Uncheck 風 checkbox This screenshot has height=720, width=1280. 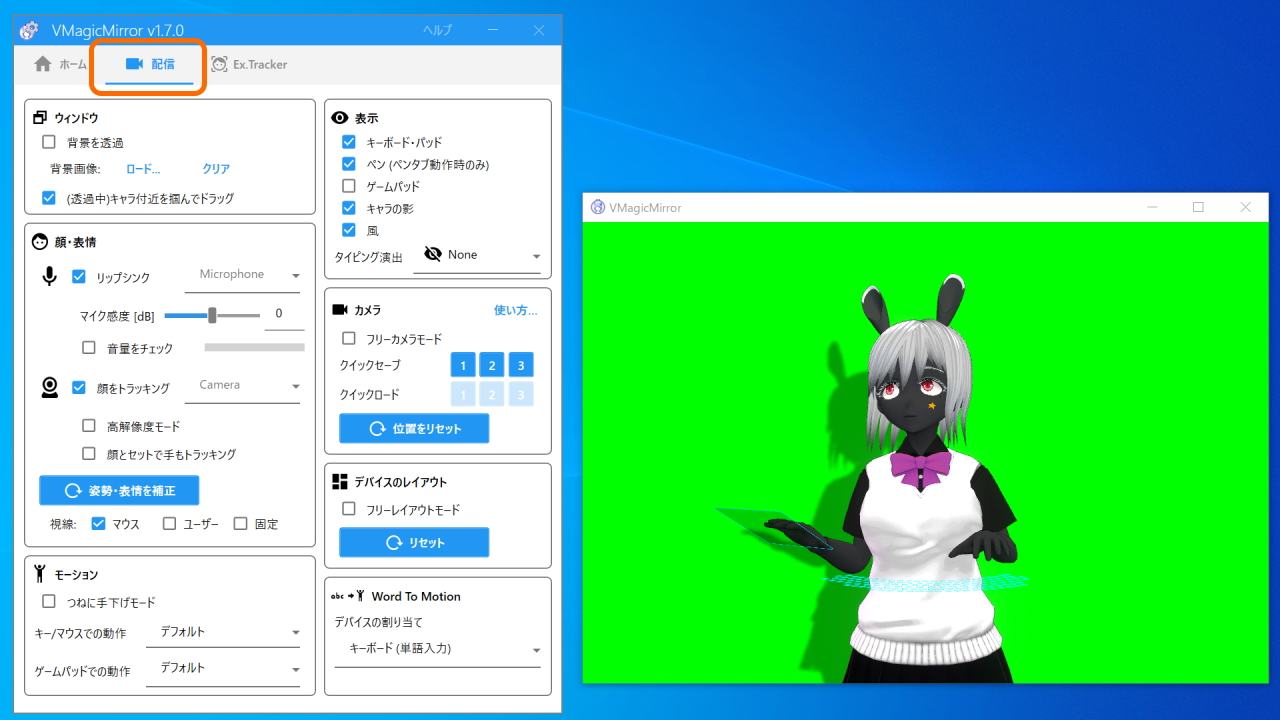(349, 230)
